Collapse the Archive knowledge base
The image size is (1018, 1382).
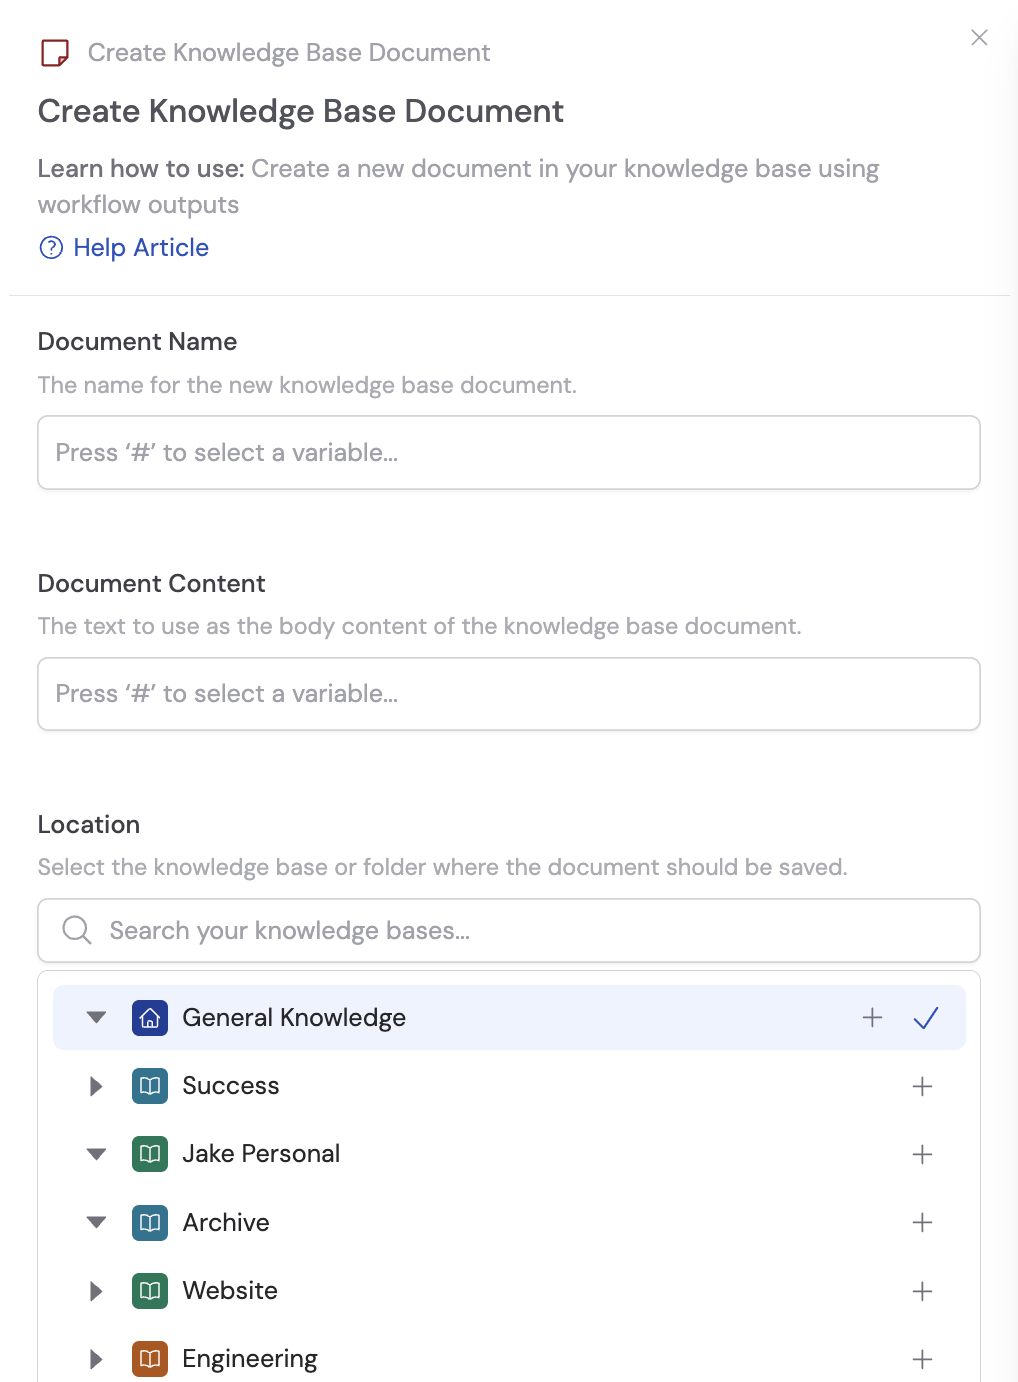[95, 1222]
